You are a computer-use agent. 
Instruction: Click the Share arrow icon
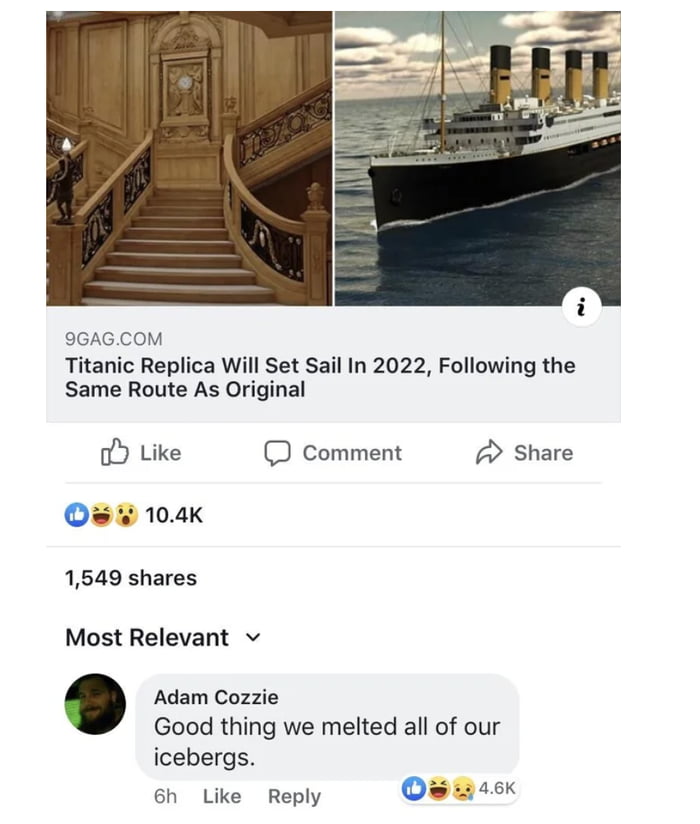pos(488,453)
